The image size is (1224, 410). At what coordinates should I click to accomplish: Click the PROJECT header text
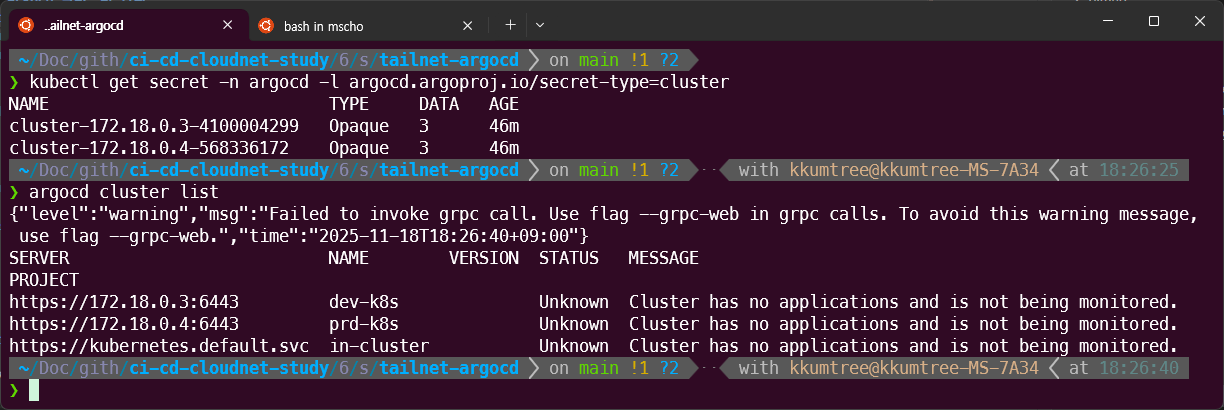click(x=43, y=280)
